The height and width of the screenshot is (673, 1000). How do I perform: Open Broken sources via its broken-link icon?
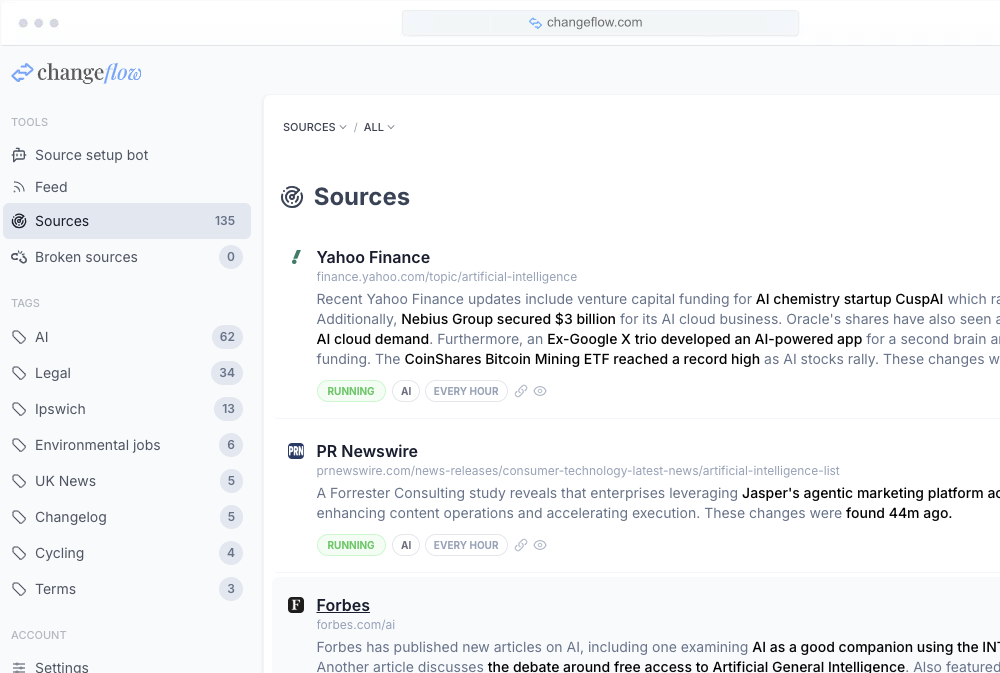click(18, 257)
